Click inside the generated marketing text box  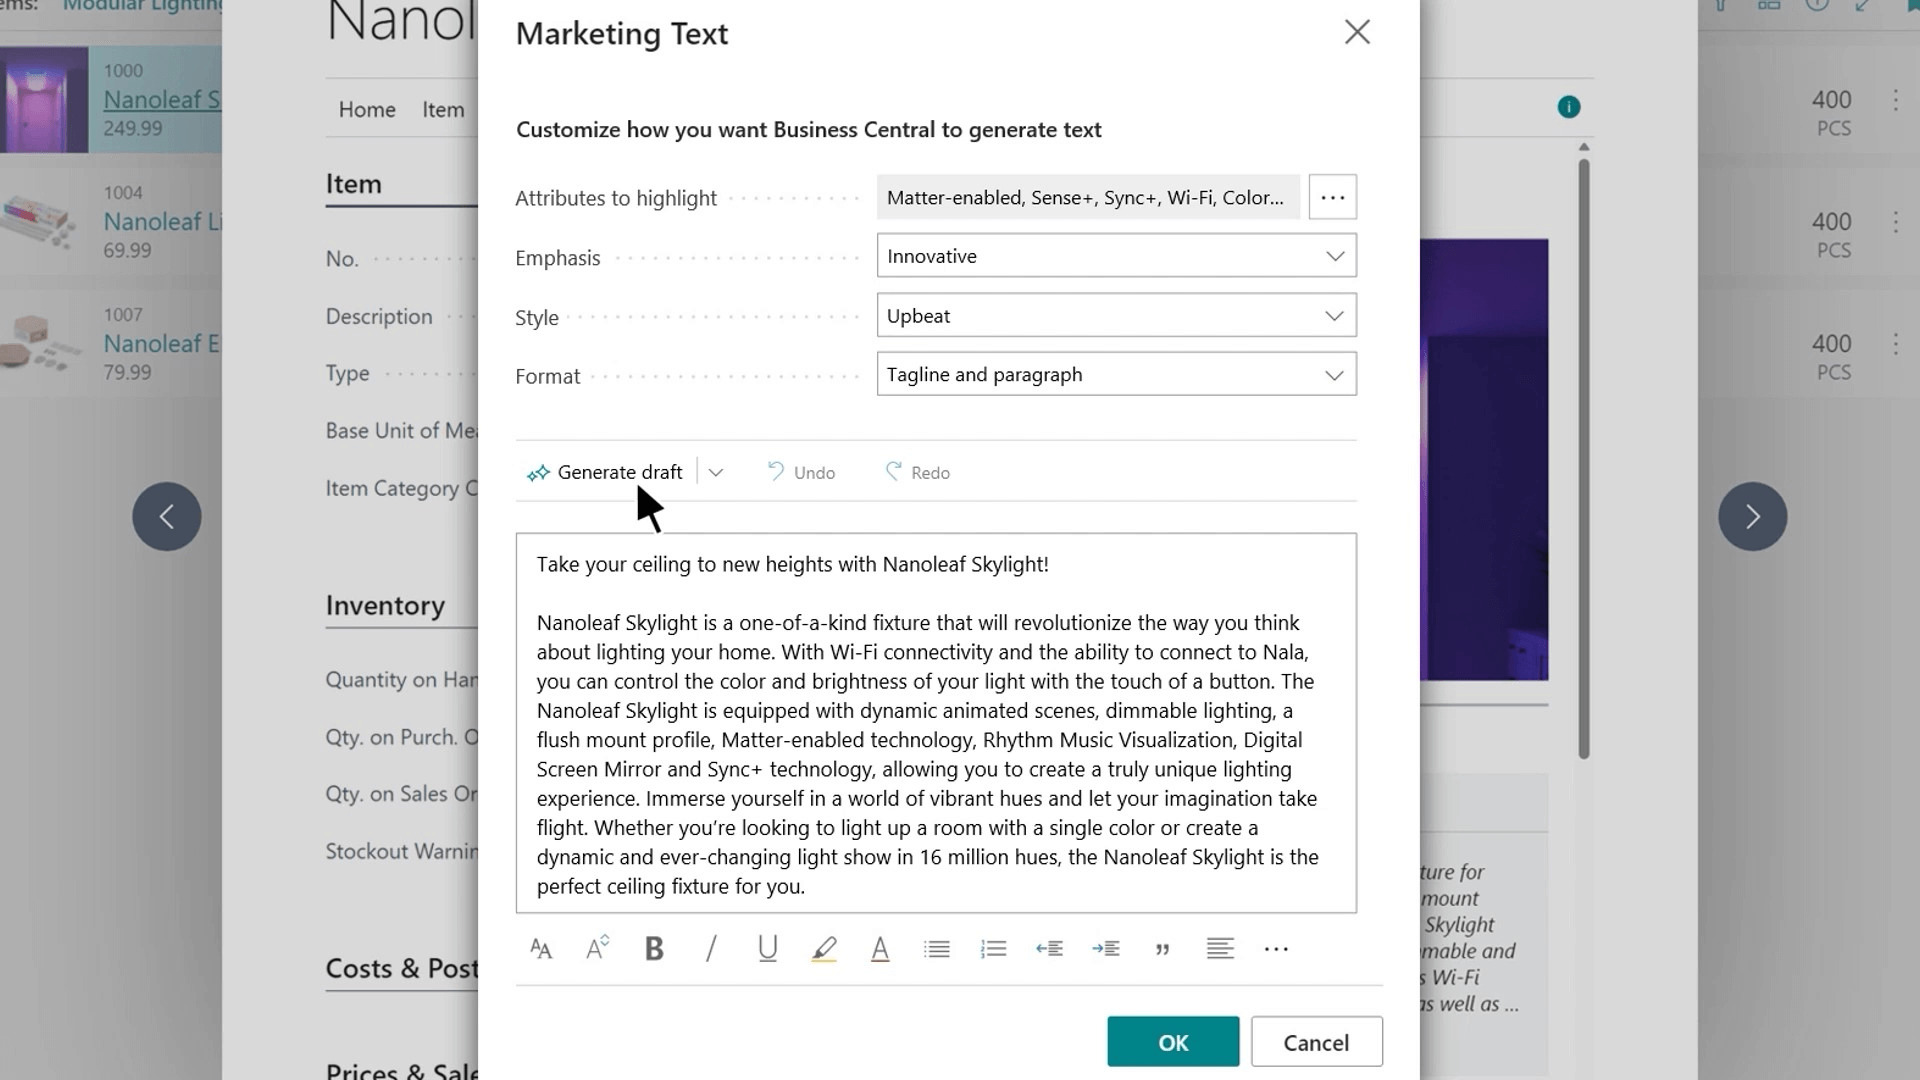point(936,724)
